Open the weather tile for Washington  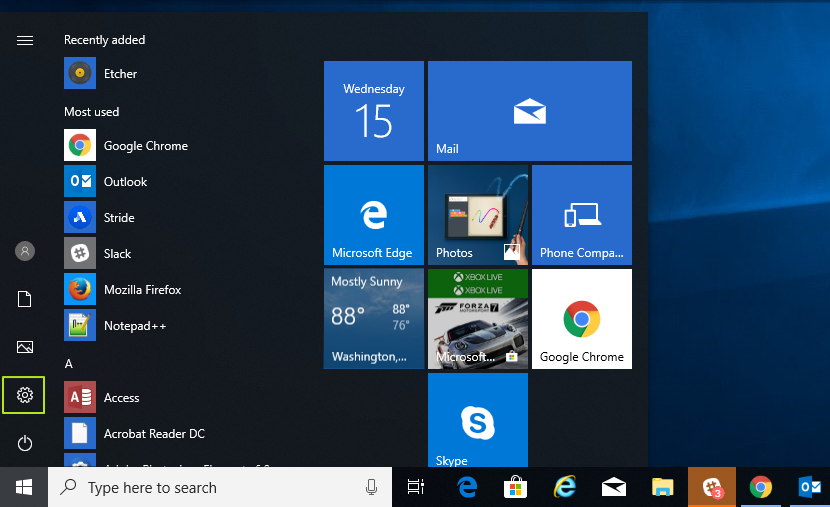coord(373,319)
